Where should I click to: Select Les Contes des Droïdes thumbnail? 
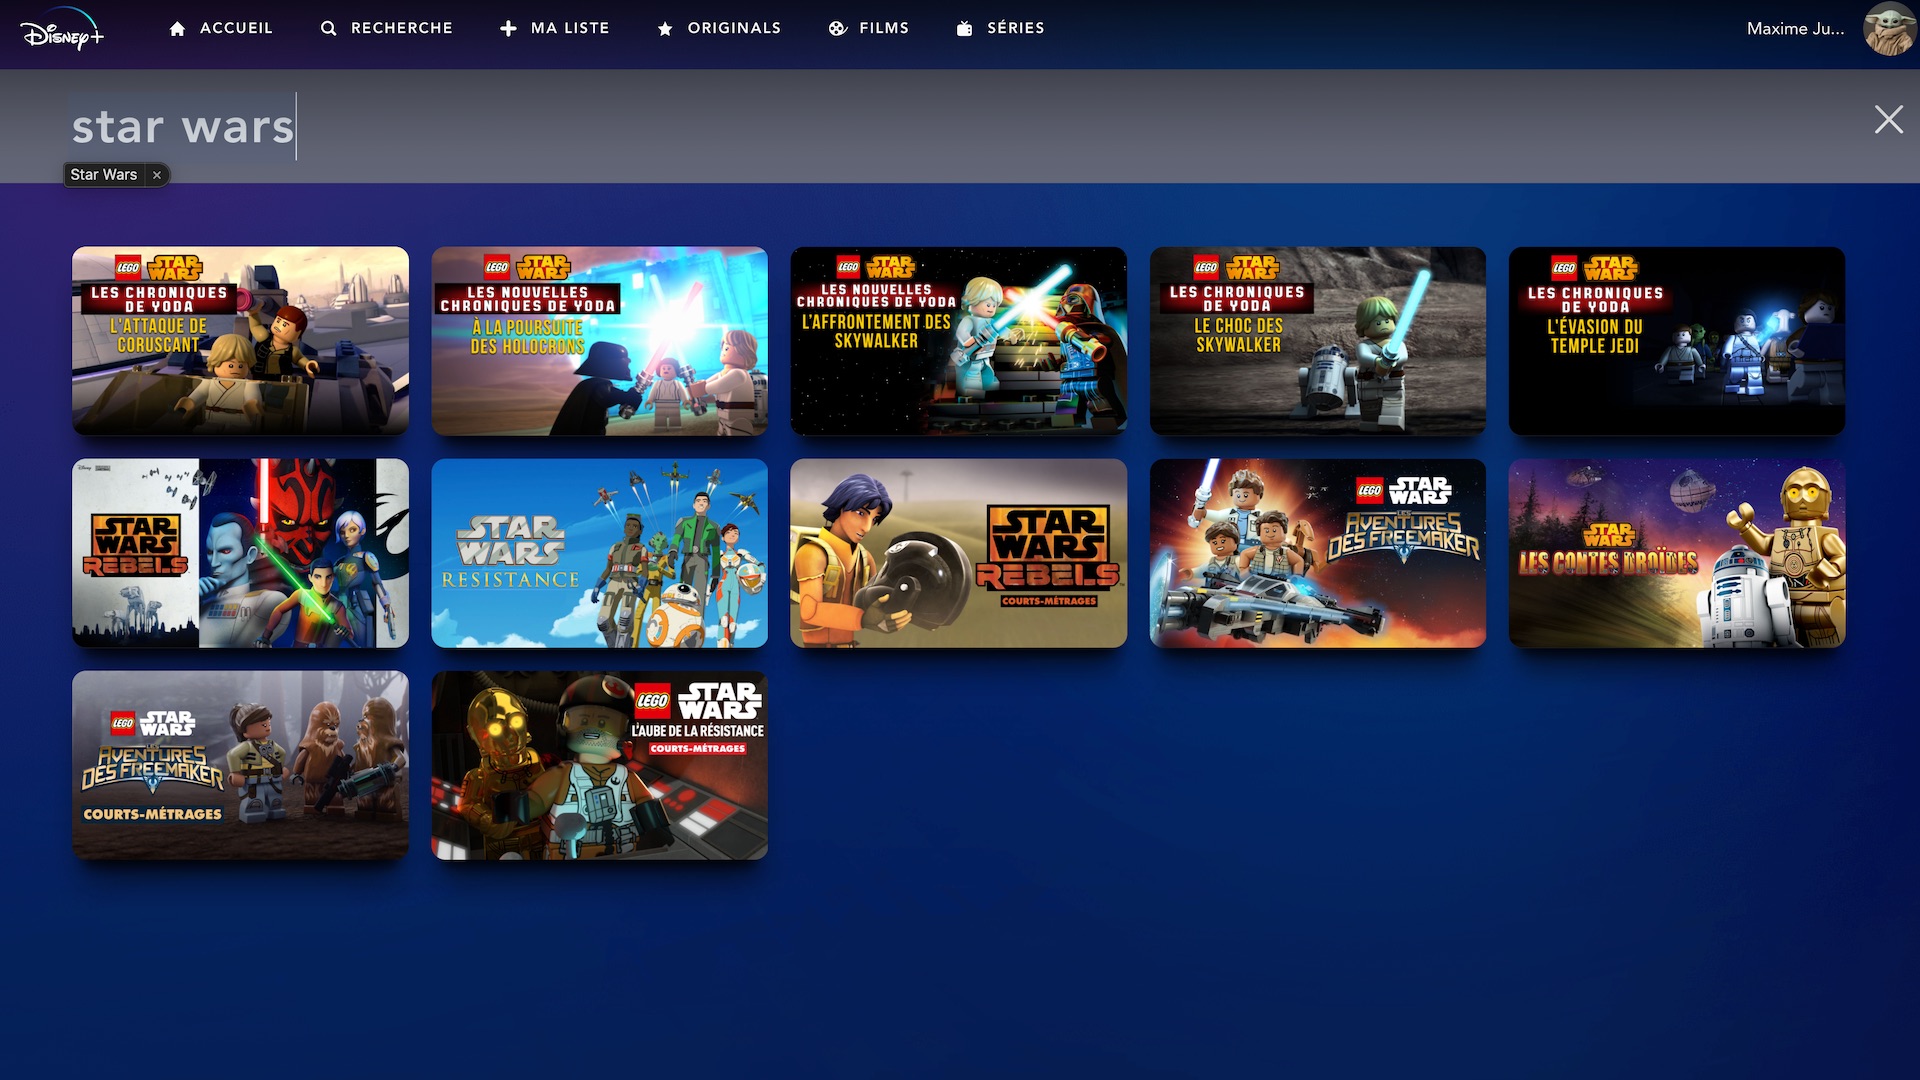coord(1676,553)
